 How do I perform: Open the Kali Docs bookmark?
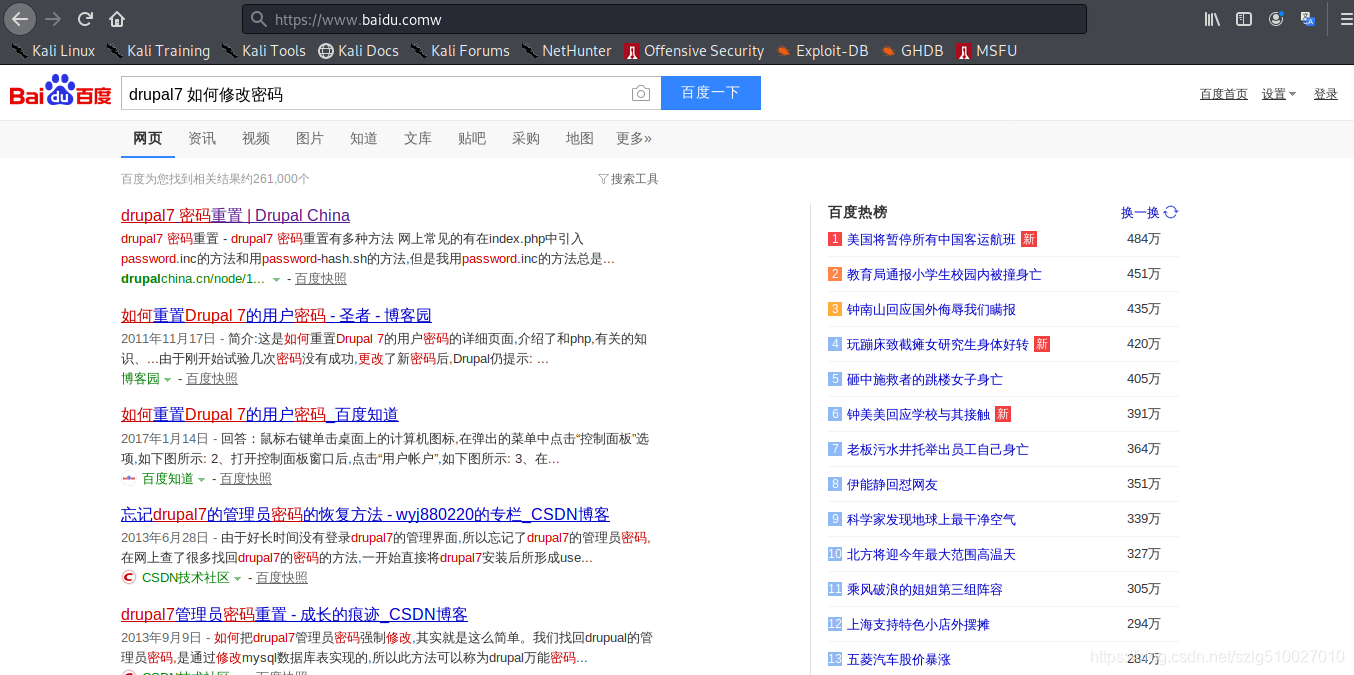[358, 51]
